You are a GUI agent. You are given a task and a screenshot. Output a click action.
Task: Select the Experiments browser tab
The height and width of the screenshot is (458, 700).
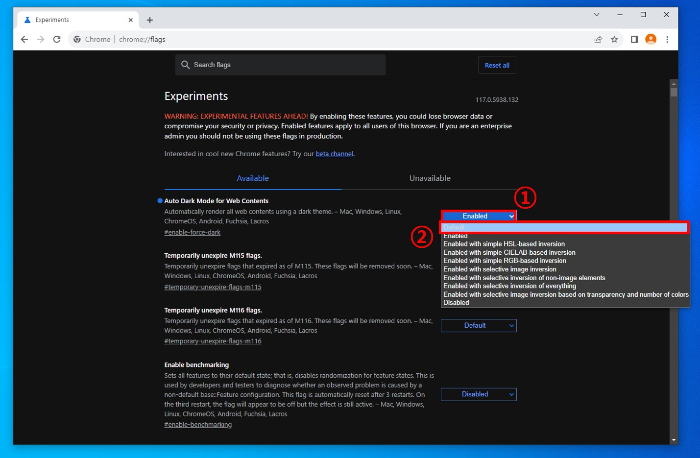tap(77, 20)
